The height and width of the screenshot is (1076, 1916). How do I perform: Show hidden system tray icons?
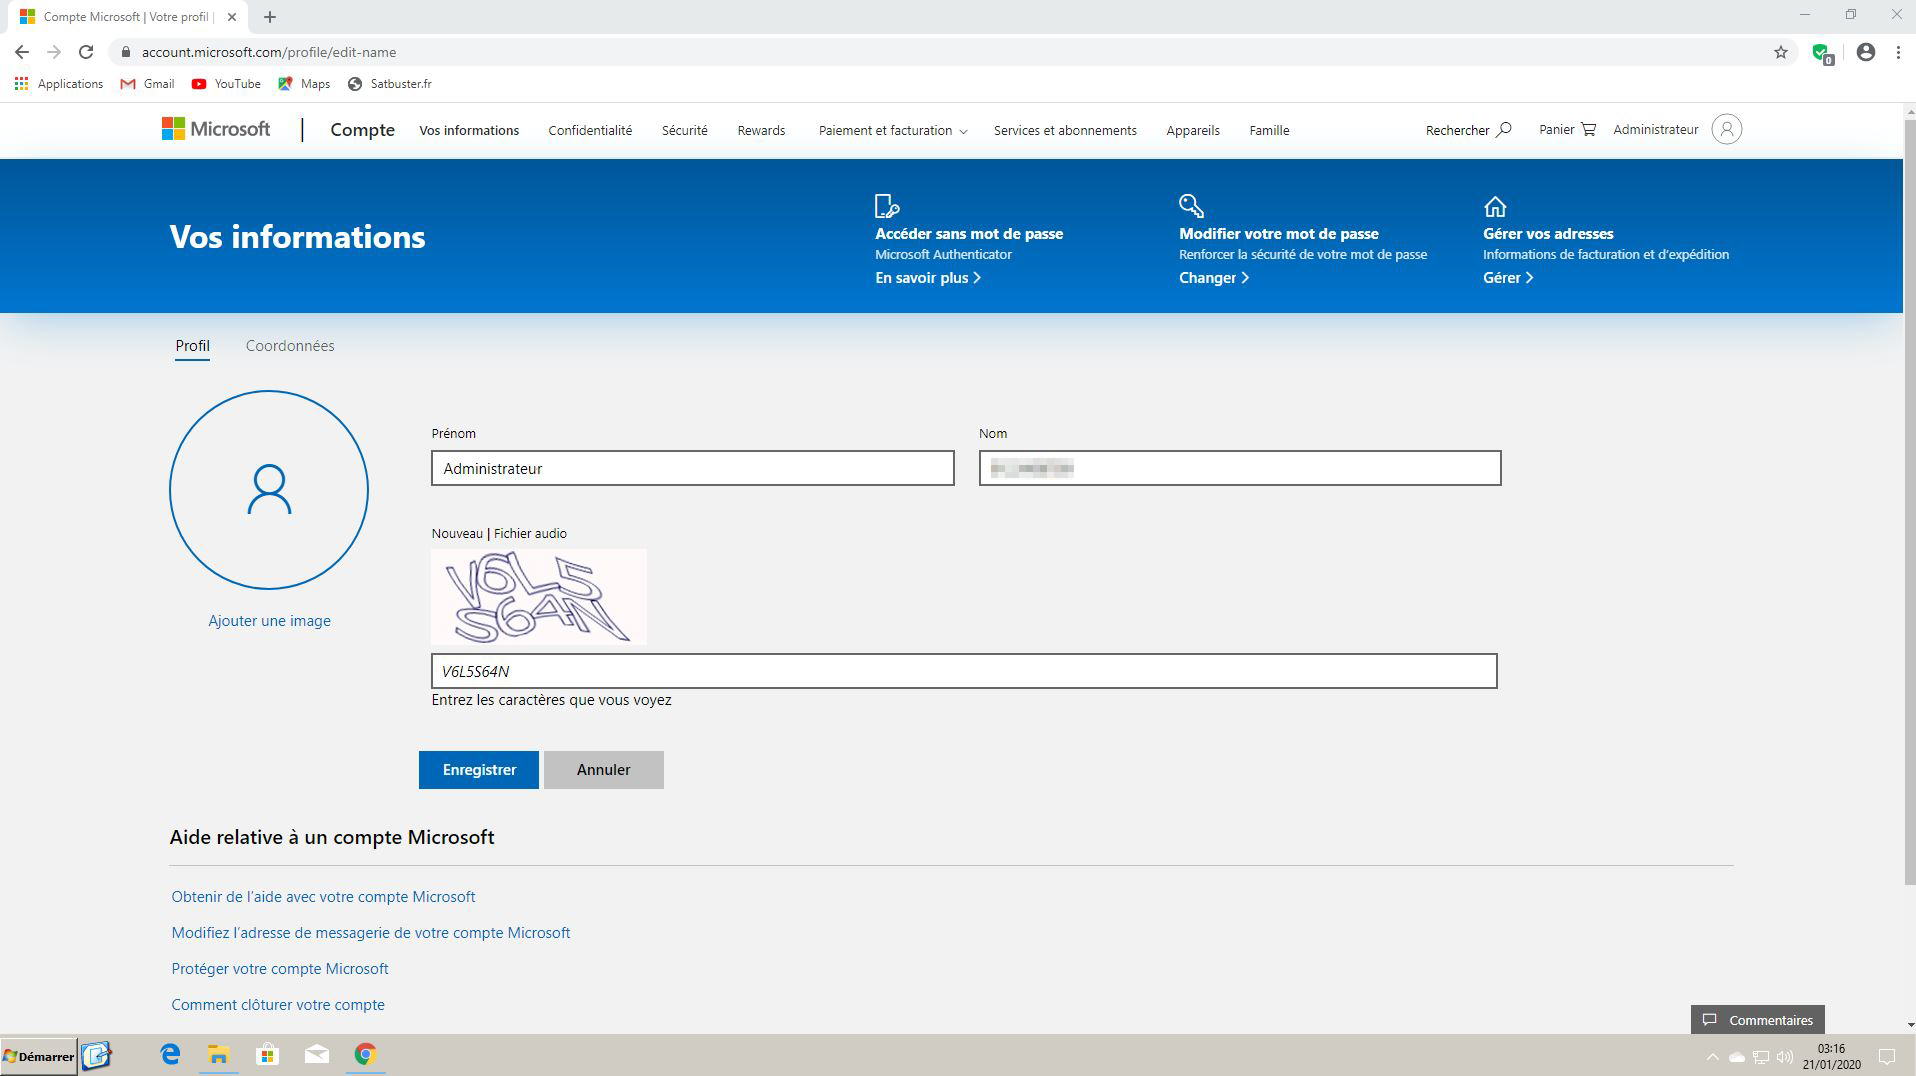point(1712,1057)
